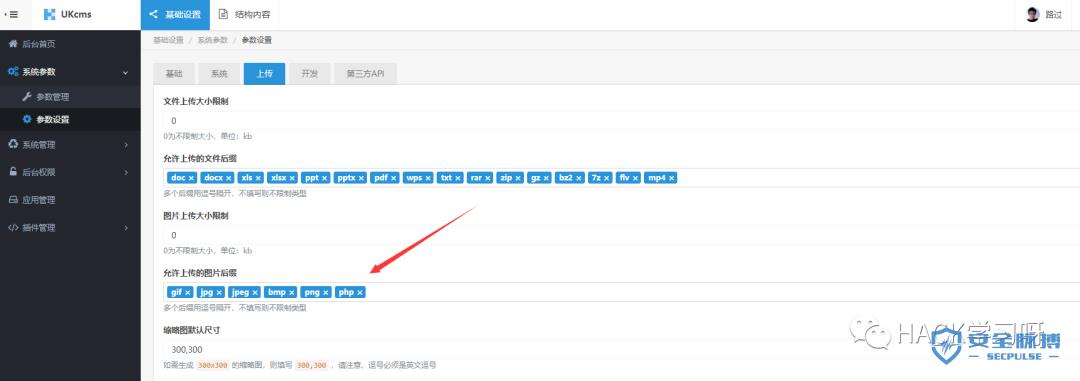Click the 系统参数 breadcrumb link

click(212, 40)
